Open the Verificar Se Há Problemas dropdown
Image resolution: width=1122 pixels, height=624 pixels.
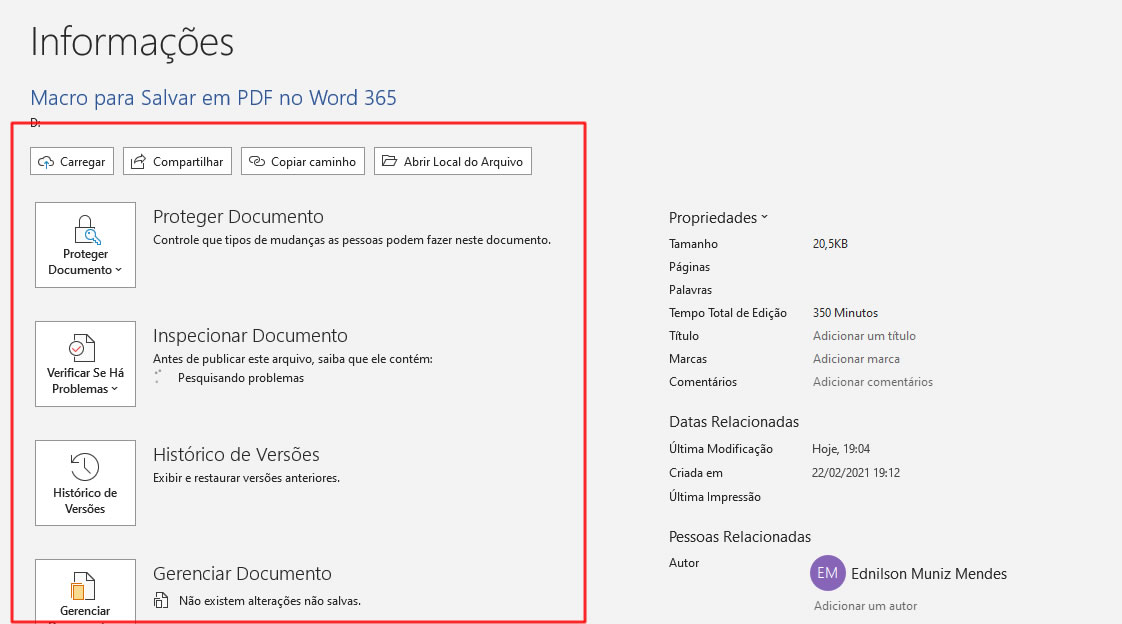click(85, 364)
